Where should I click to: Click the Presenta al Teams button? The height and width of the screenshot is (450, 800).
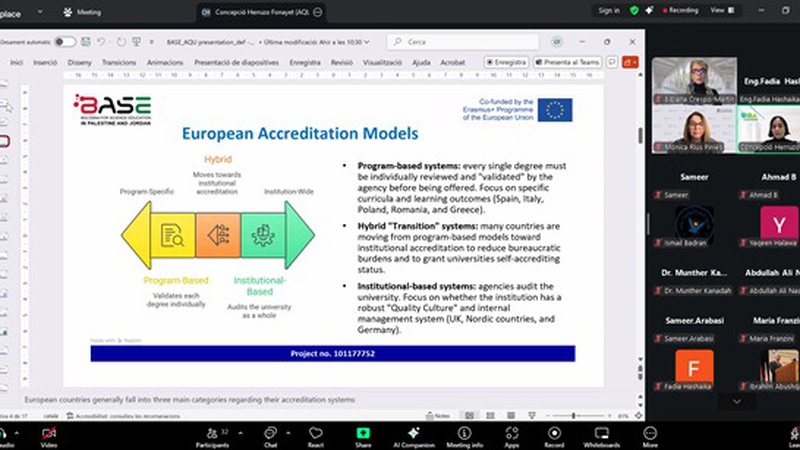566,62
